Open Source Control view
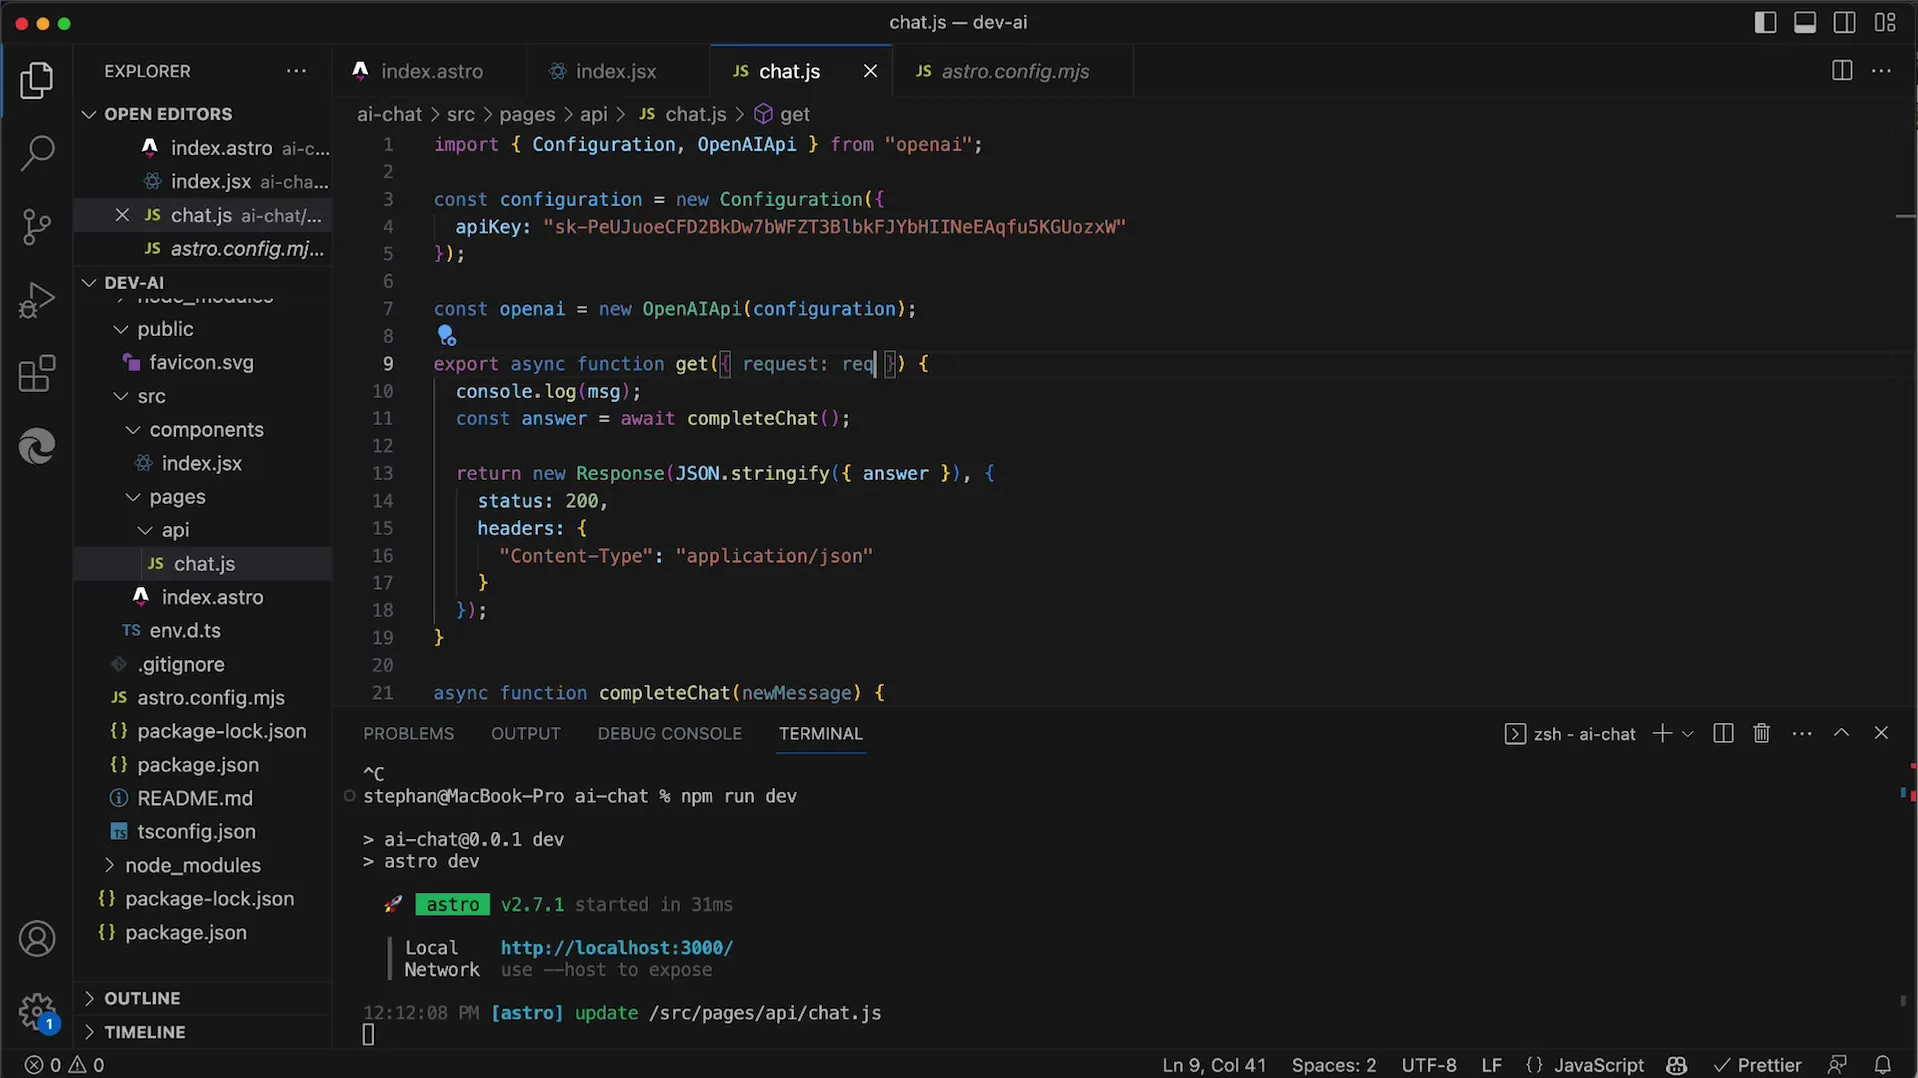Viewport: 1918px width, 1078px height. pos(37,227)
